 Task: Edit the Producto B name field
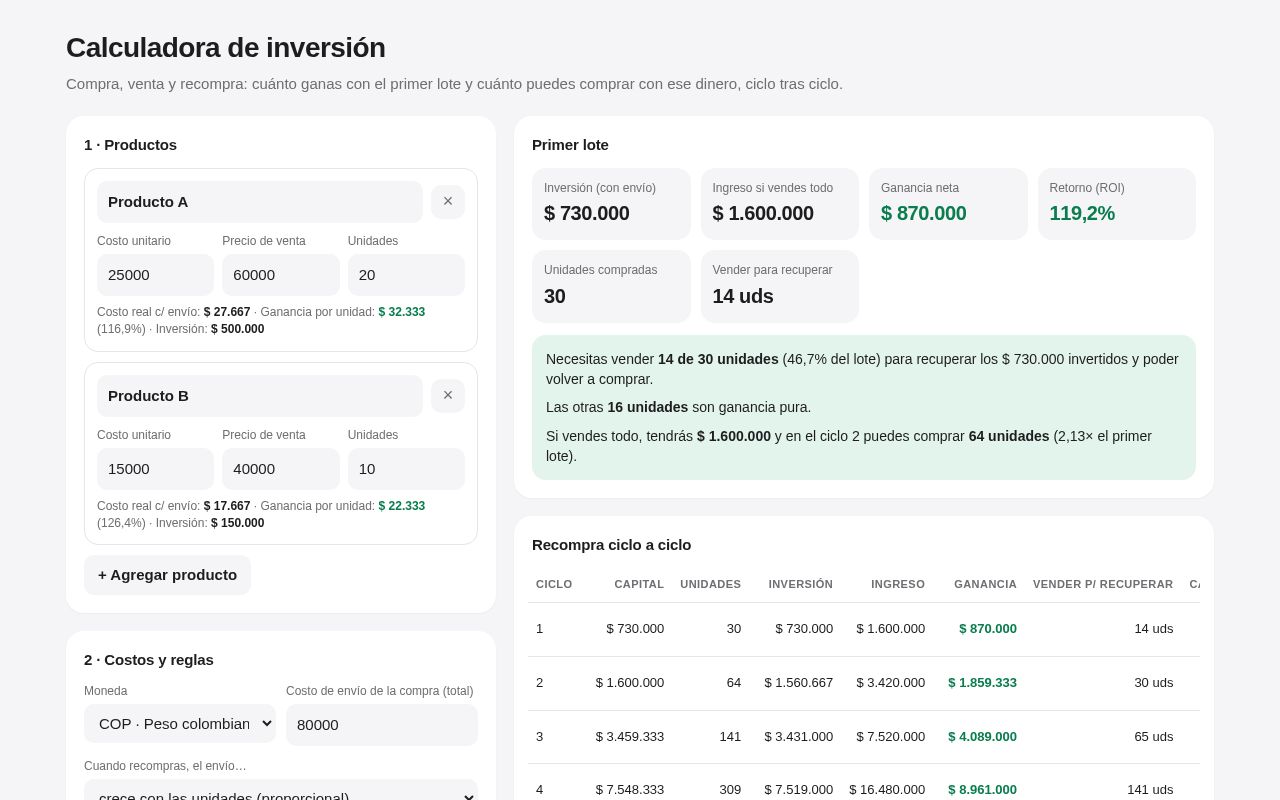click(x=260, y=396)
